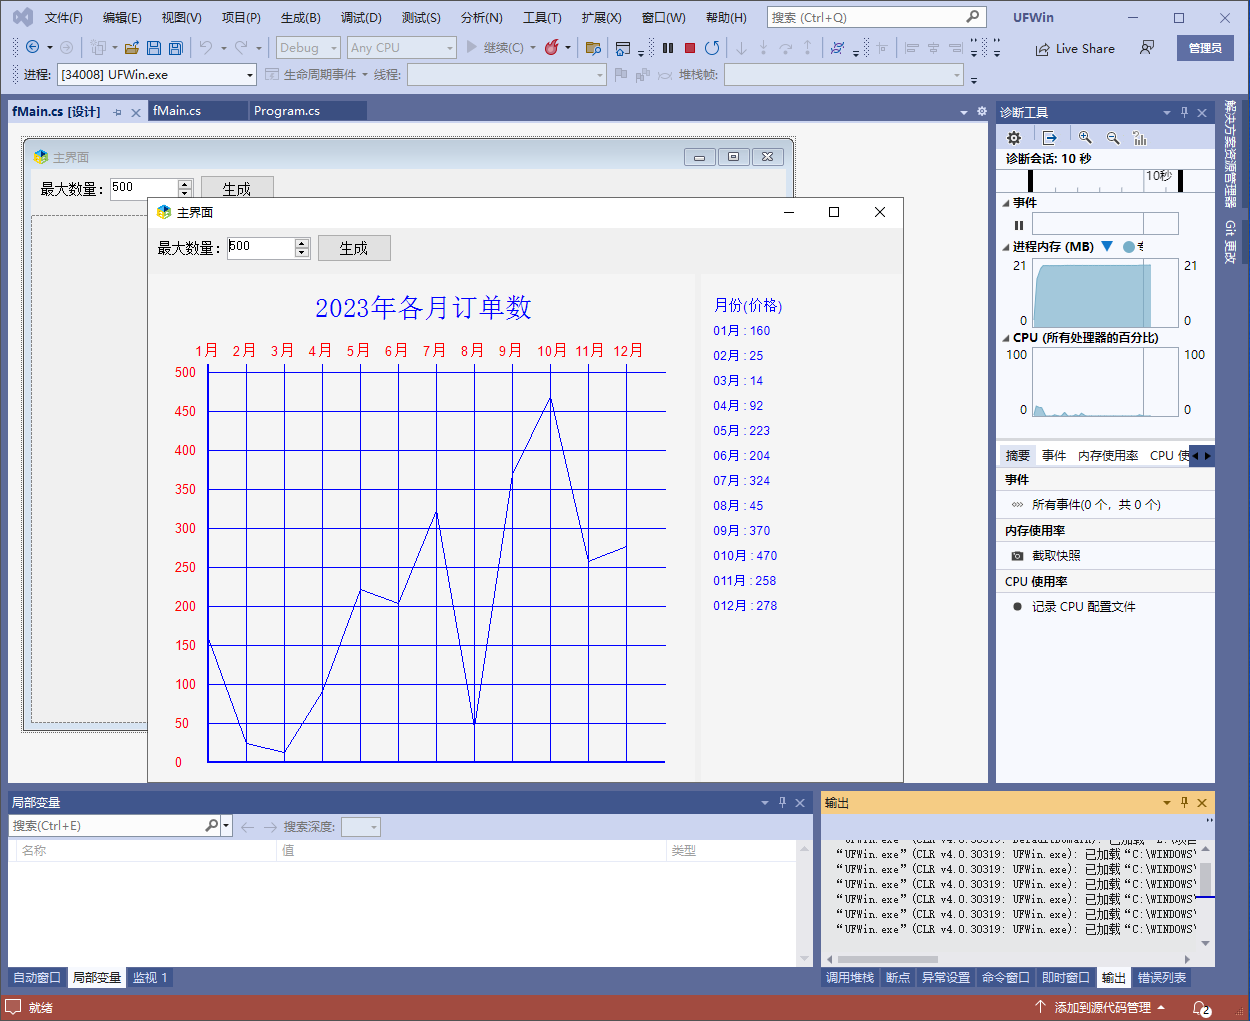The height and width of the screenshot is (1021, 1250).
Task: Stop debugging with the red square
Action: (690, 48)
